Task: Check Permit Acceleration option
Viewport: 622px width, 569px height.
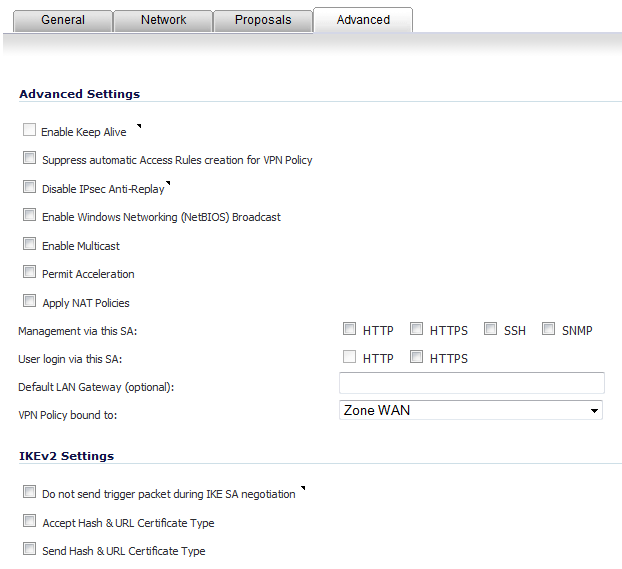Action: click(x=29, y=272)
